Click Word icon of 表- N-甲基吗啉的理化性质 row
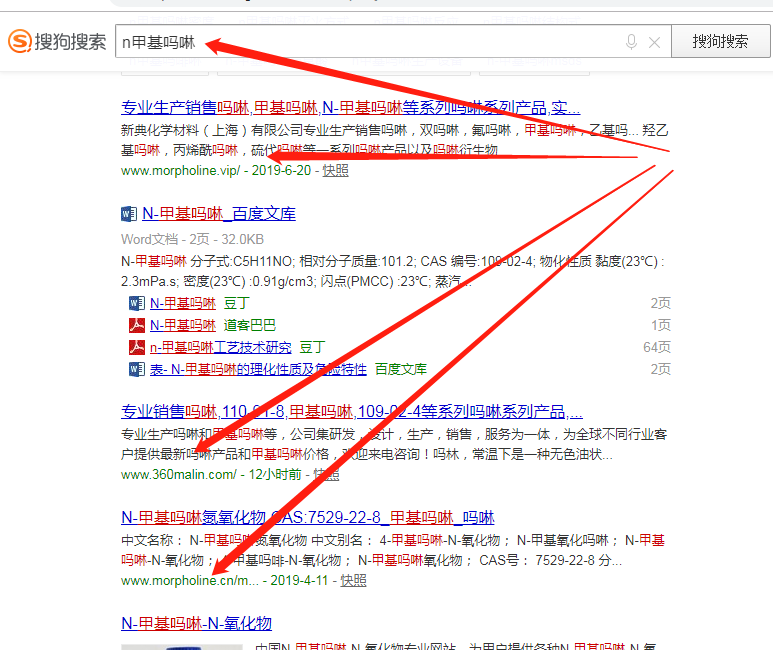This screenshot has height=650, width=773. (137, 369)
